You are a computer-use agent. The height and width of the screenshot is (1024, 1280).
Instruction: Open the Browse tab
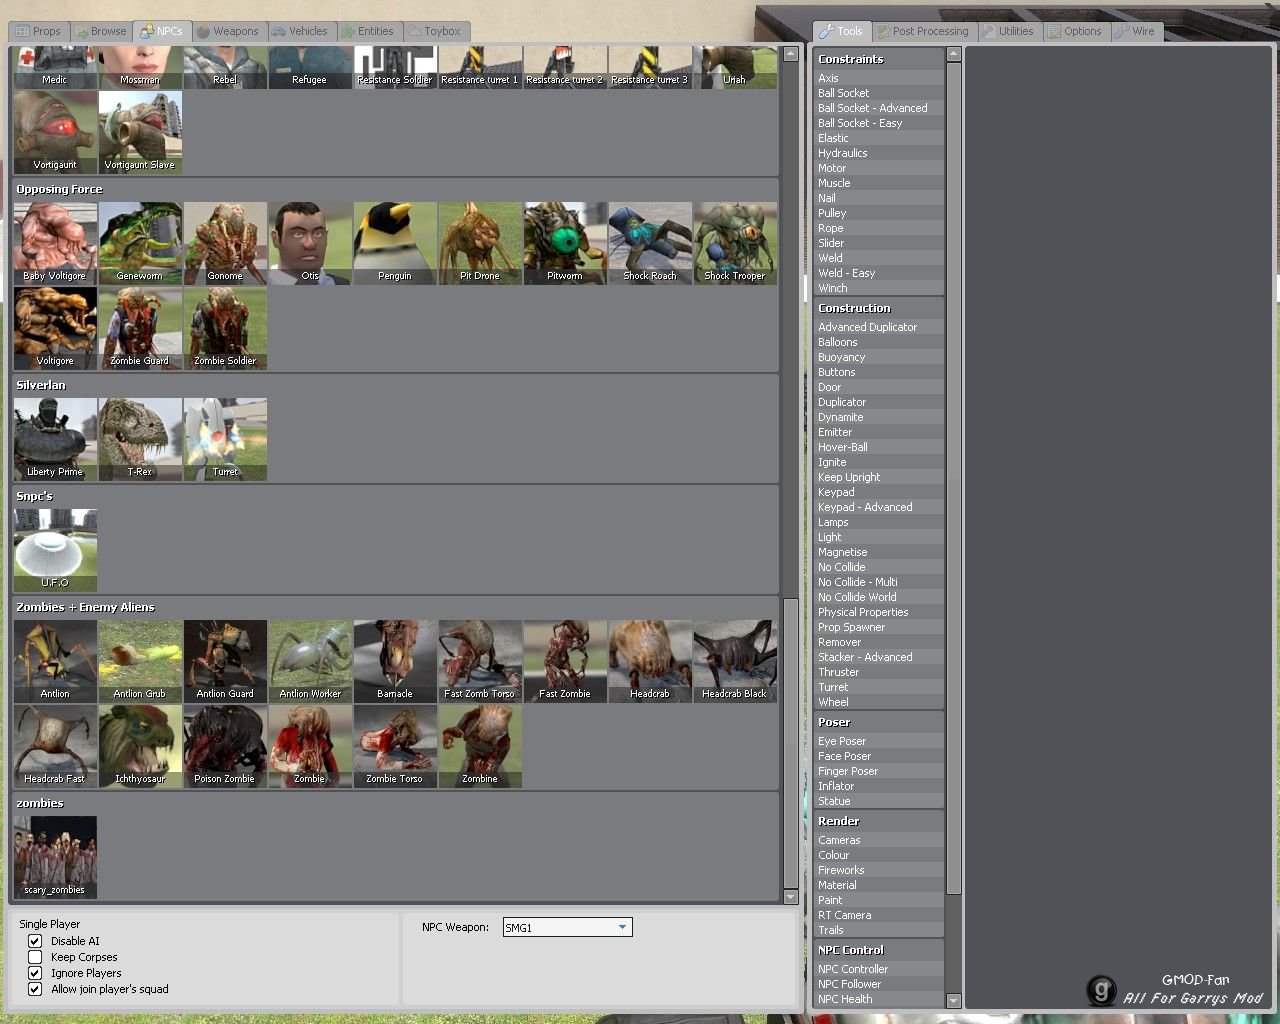(100, 31)
